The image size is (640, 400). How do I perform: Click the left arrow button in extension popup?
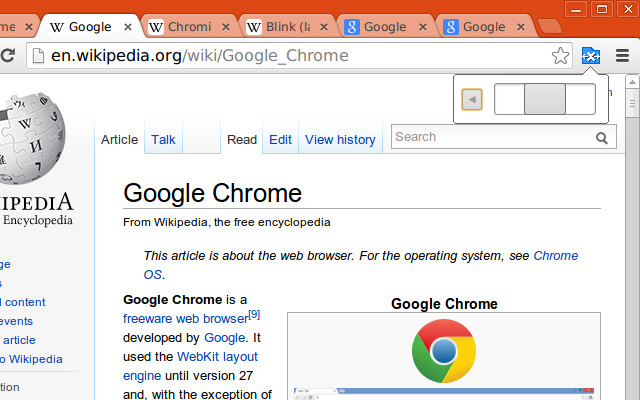(x=472, y=99)
